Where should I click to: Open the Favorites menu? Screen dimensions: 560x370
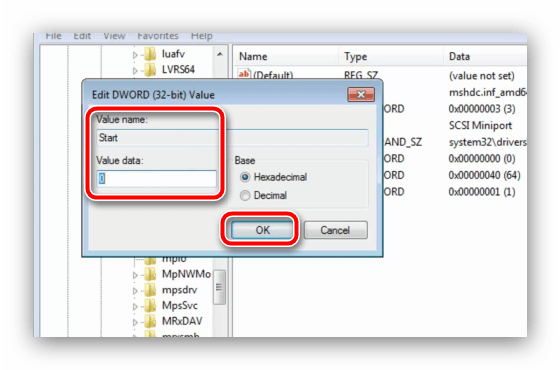(158, 36)
